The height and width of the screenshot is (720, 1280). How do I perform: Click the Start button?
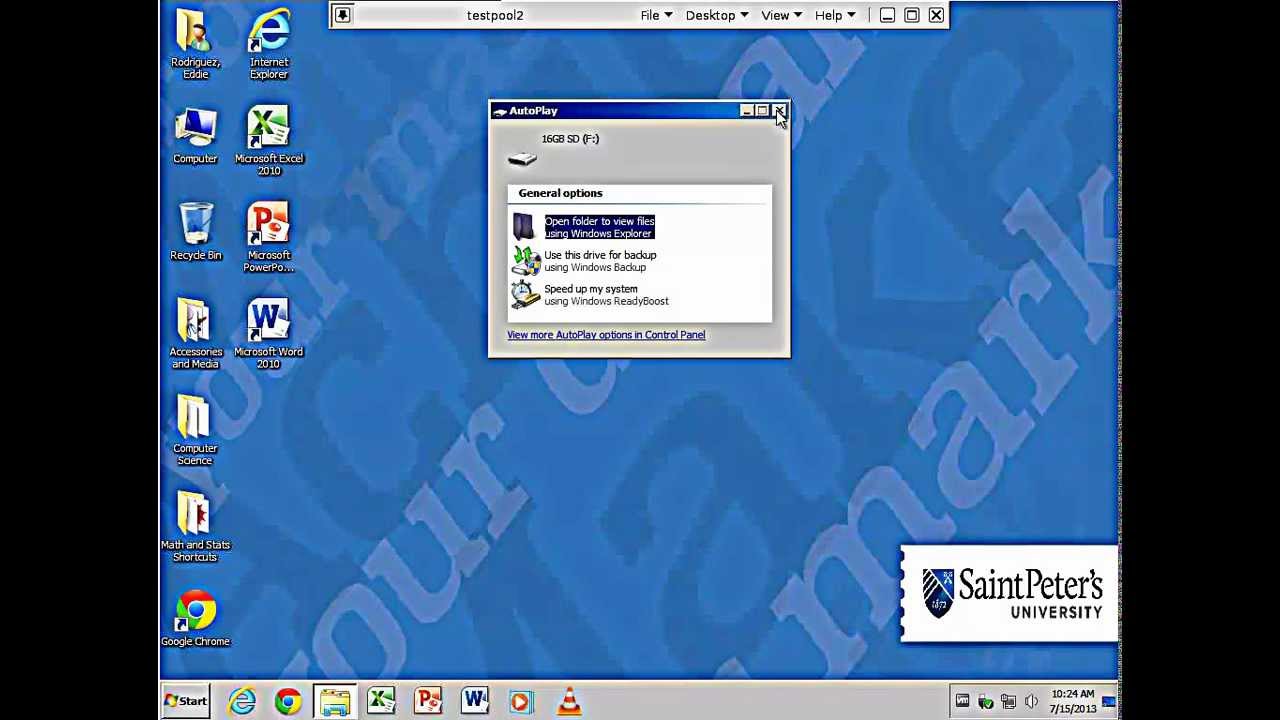coord(186,701)
